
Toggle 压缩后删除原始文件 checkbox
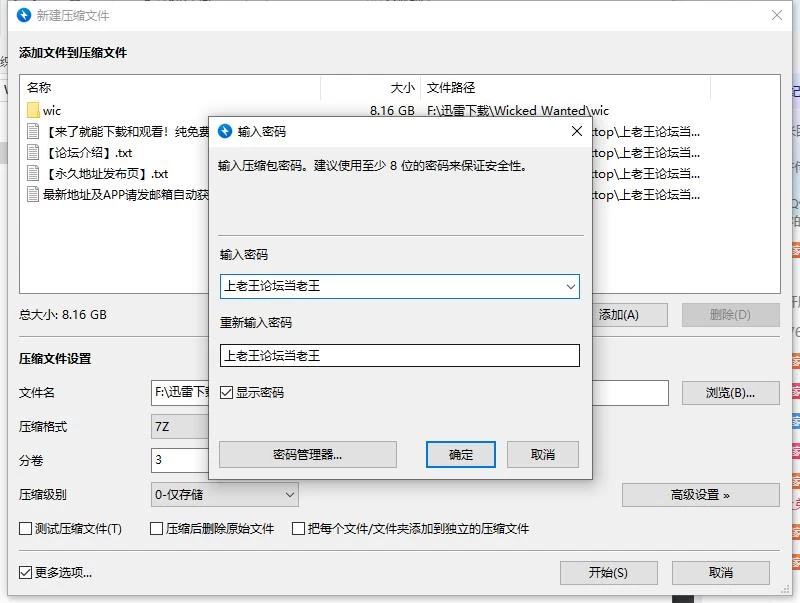tap(157, 529)
